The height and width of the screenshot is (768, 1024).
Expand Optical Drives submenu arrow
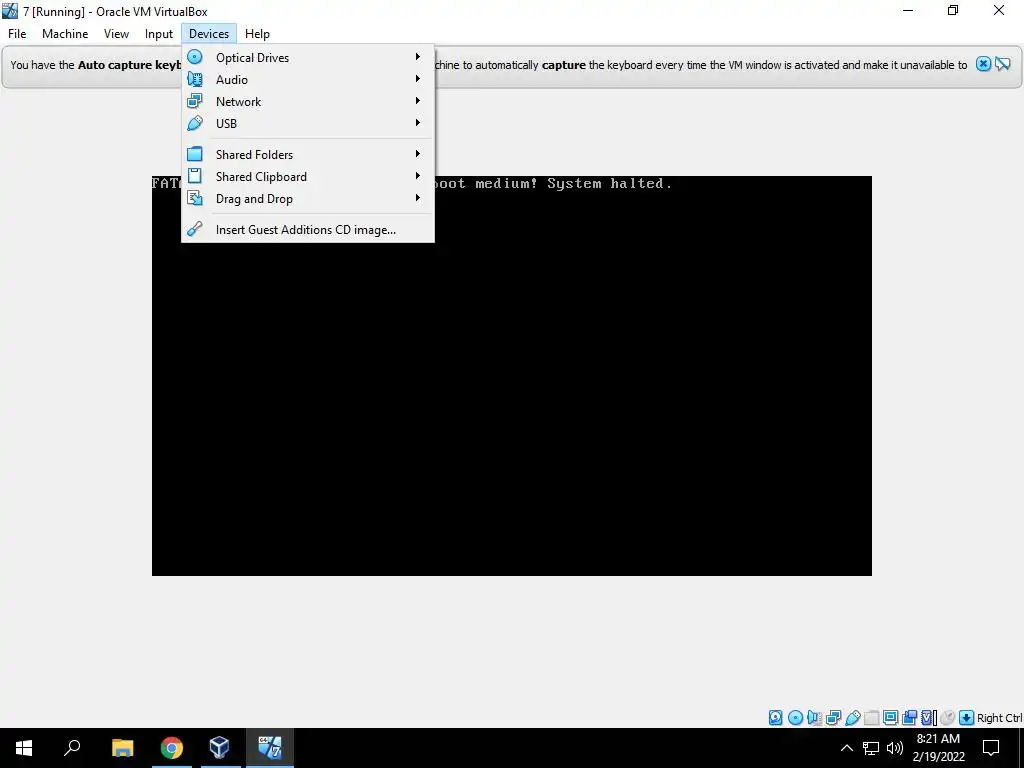pos(417,57)
